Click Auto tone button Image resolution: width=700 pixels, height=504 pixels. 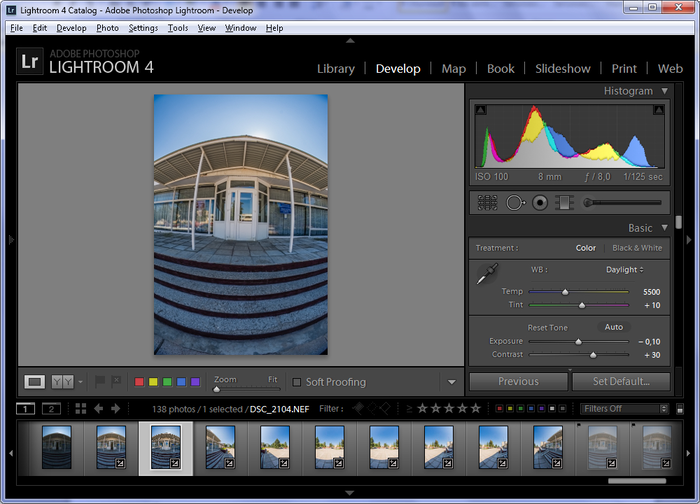[x=613, y=327]
